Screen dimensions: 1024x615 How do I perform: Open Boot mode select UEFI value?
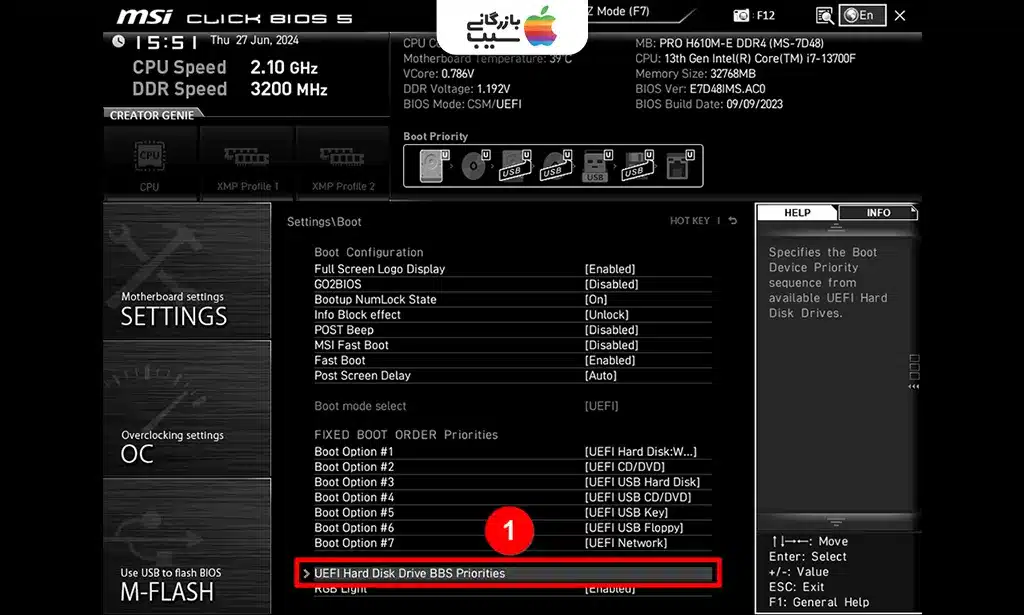pos(601,405)
